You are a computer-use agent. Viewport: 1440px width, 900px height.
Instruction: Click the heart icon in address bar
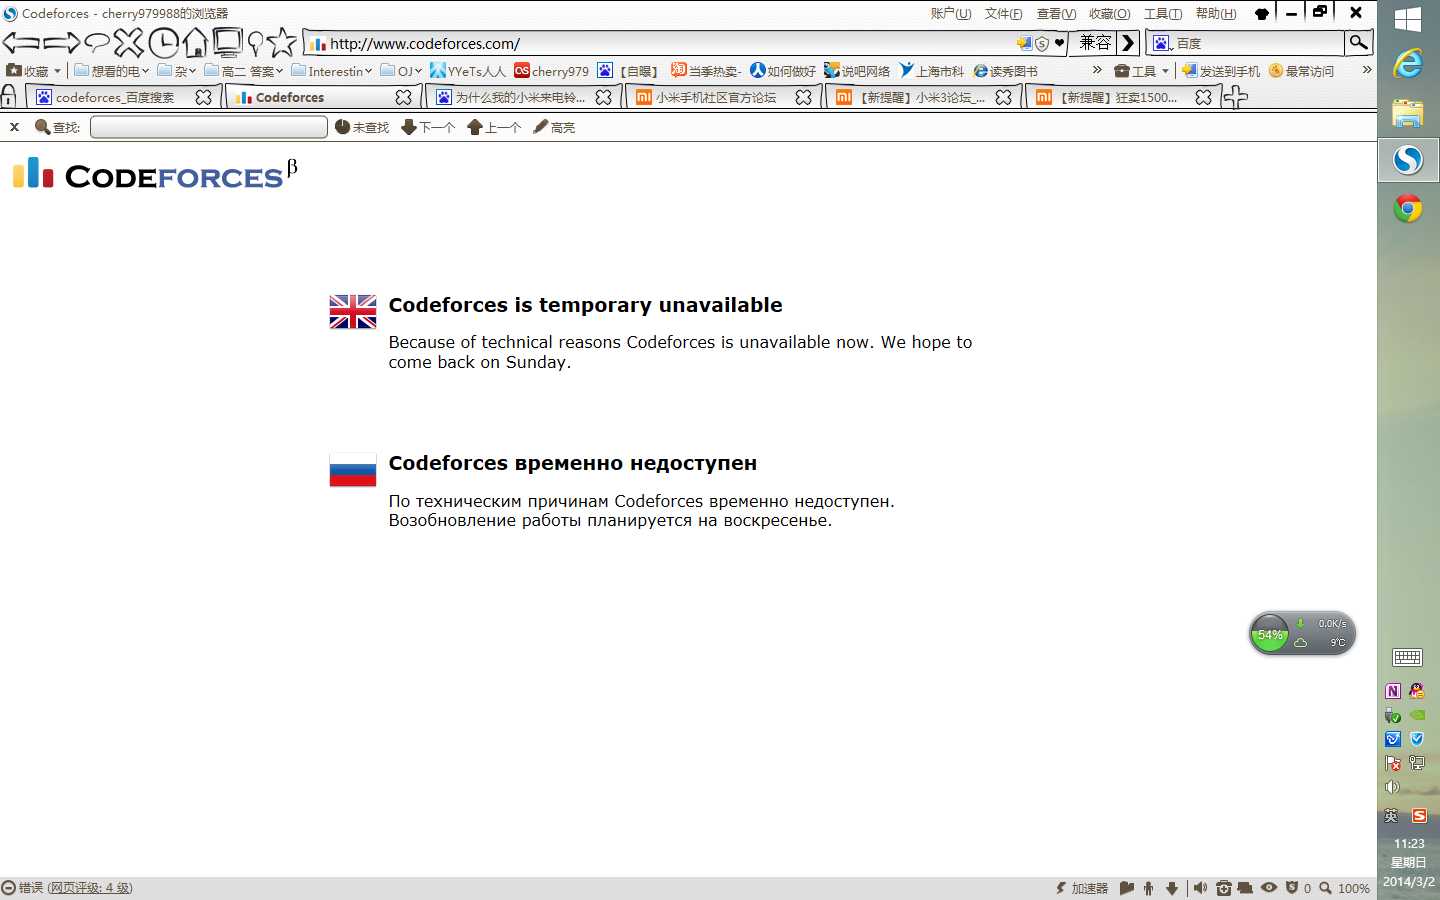click(1059, 43)
